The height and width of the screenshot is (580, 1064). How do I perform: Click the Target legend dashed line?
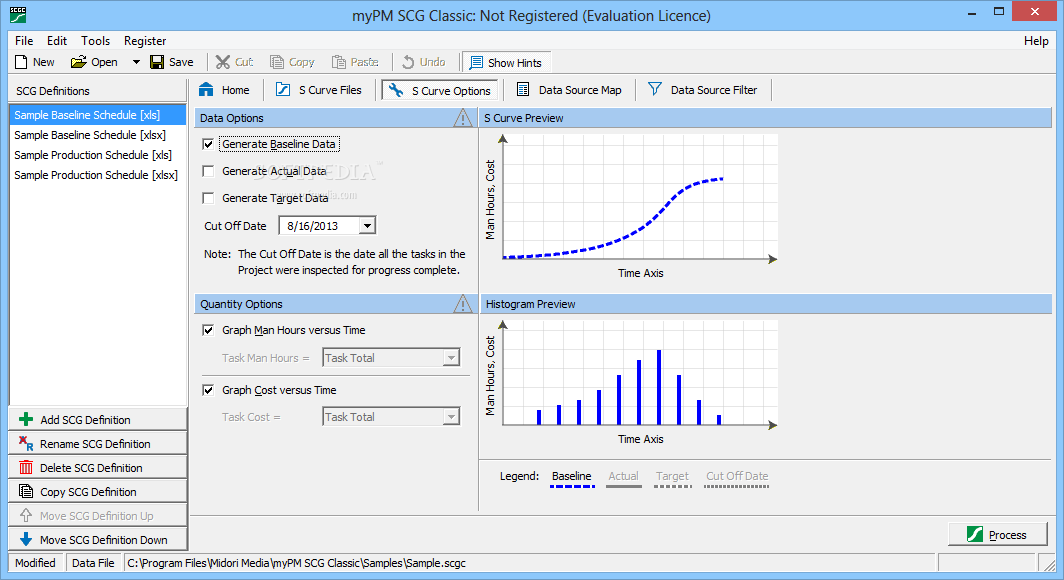pos(672,486)
